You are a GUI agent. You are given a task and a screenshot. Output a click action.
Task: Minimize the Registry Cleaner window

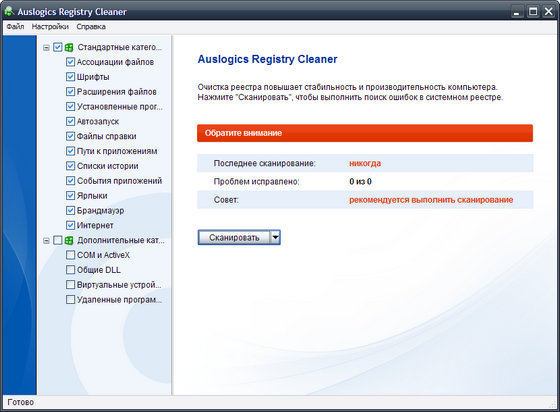[x=516, y=11]
